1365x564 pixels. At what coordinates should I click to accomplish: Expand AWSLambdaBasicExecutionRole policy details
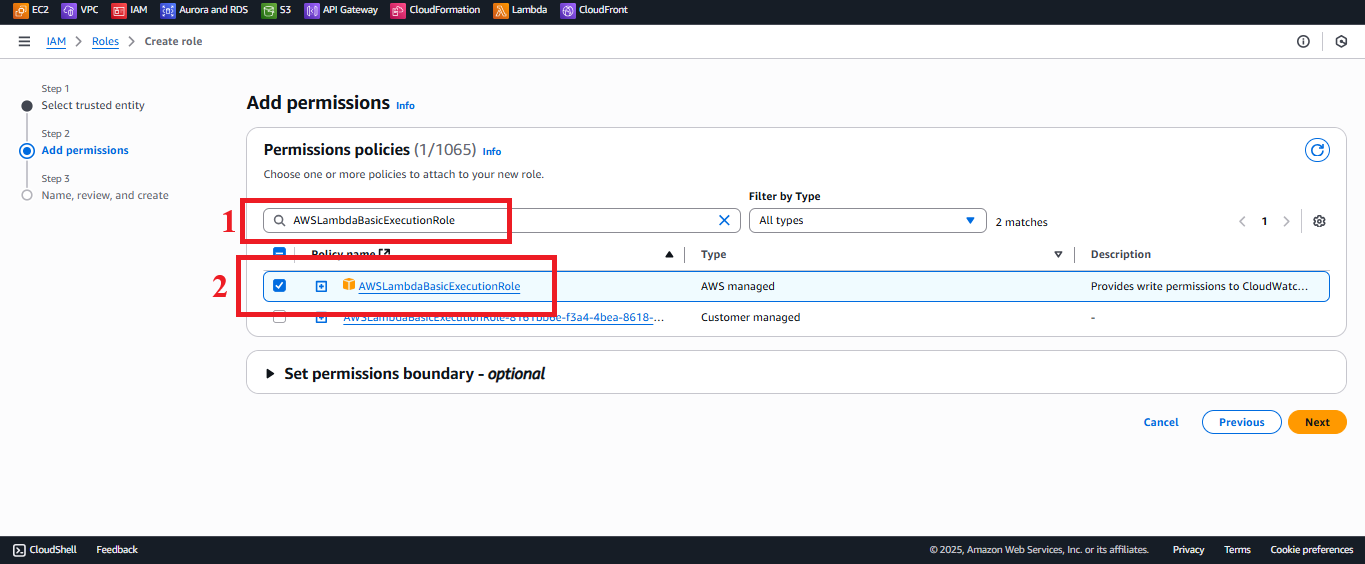tap(321, 286)
